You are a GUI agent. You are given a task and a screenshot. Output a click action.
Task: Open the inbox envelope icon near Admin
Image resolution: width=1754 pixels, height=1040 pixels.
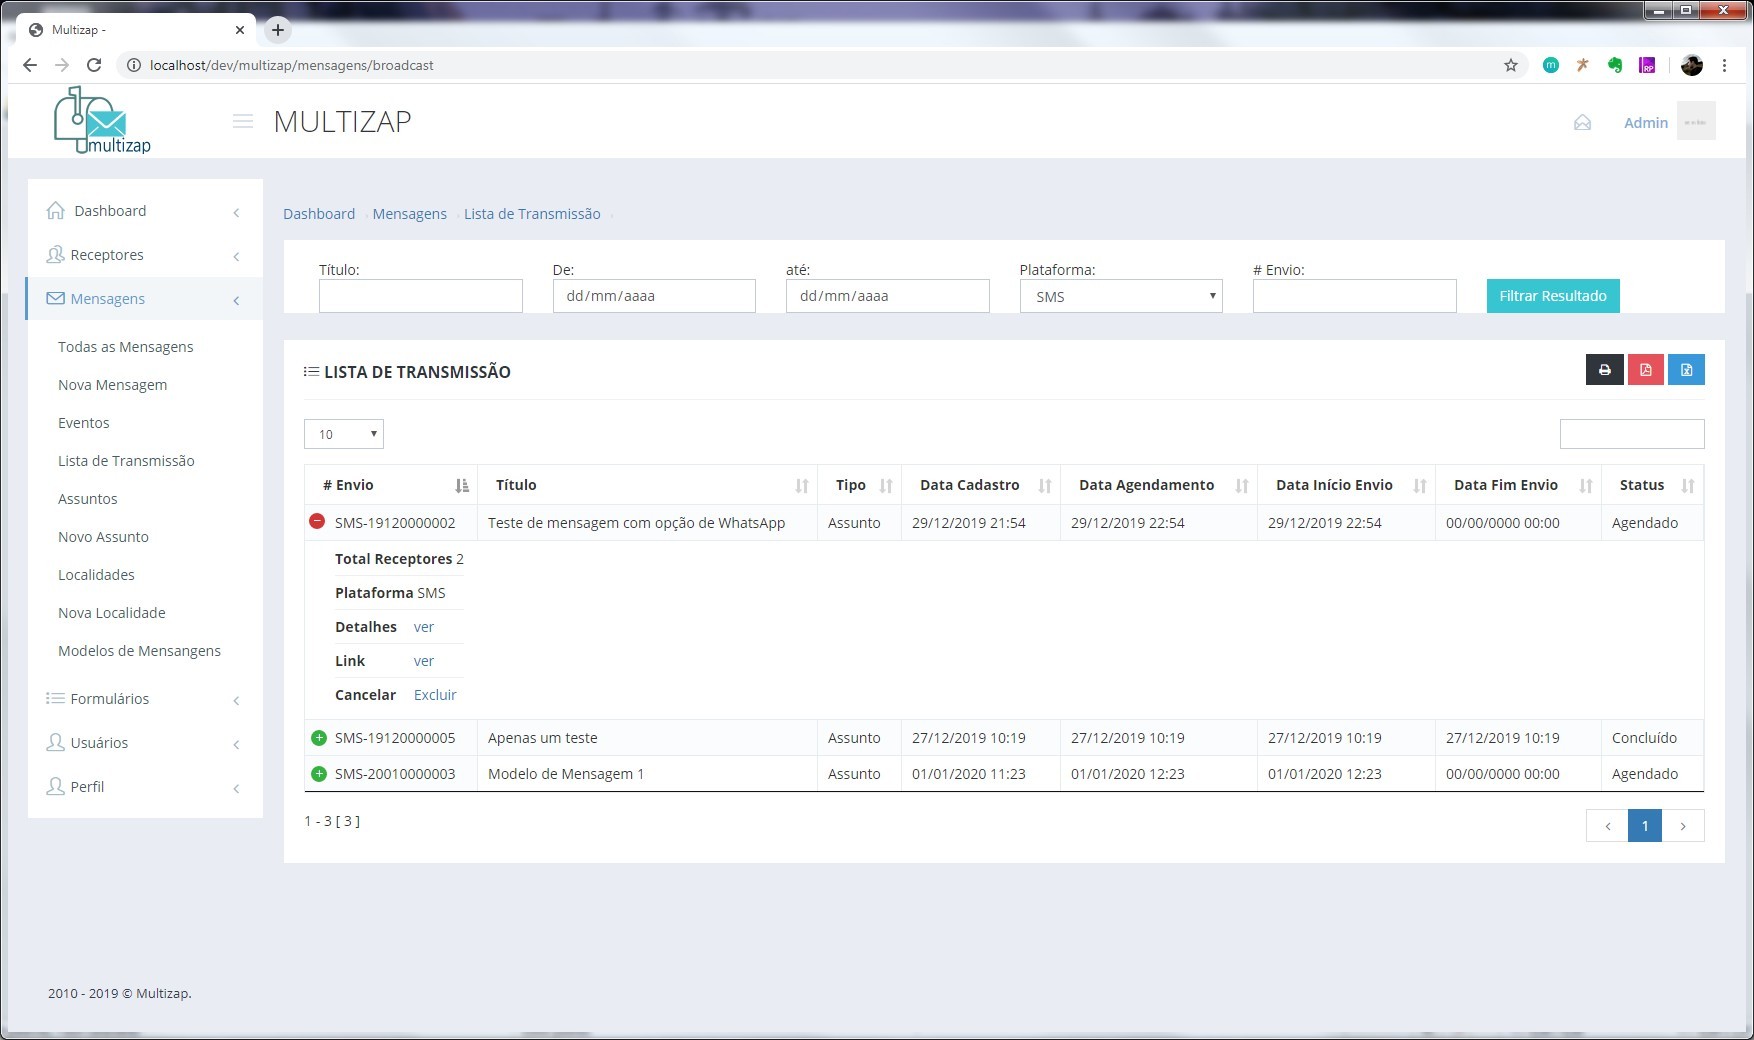(x=1582, y=122)
